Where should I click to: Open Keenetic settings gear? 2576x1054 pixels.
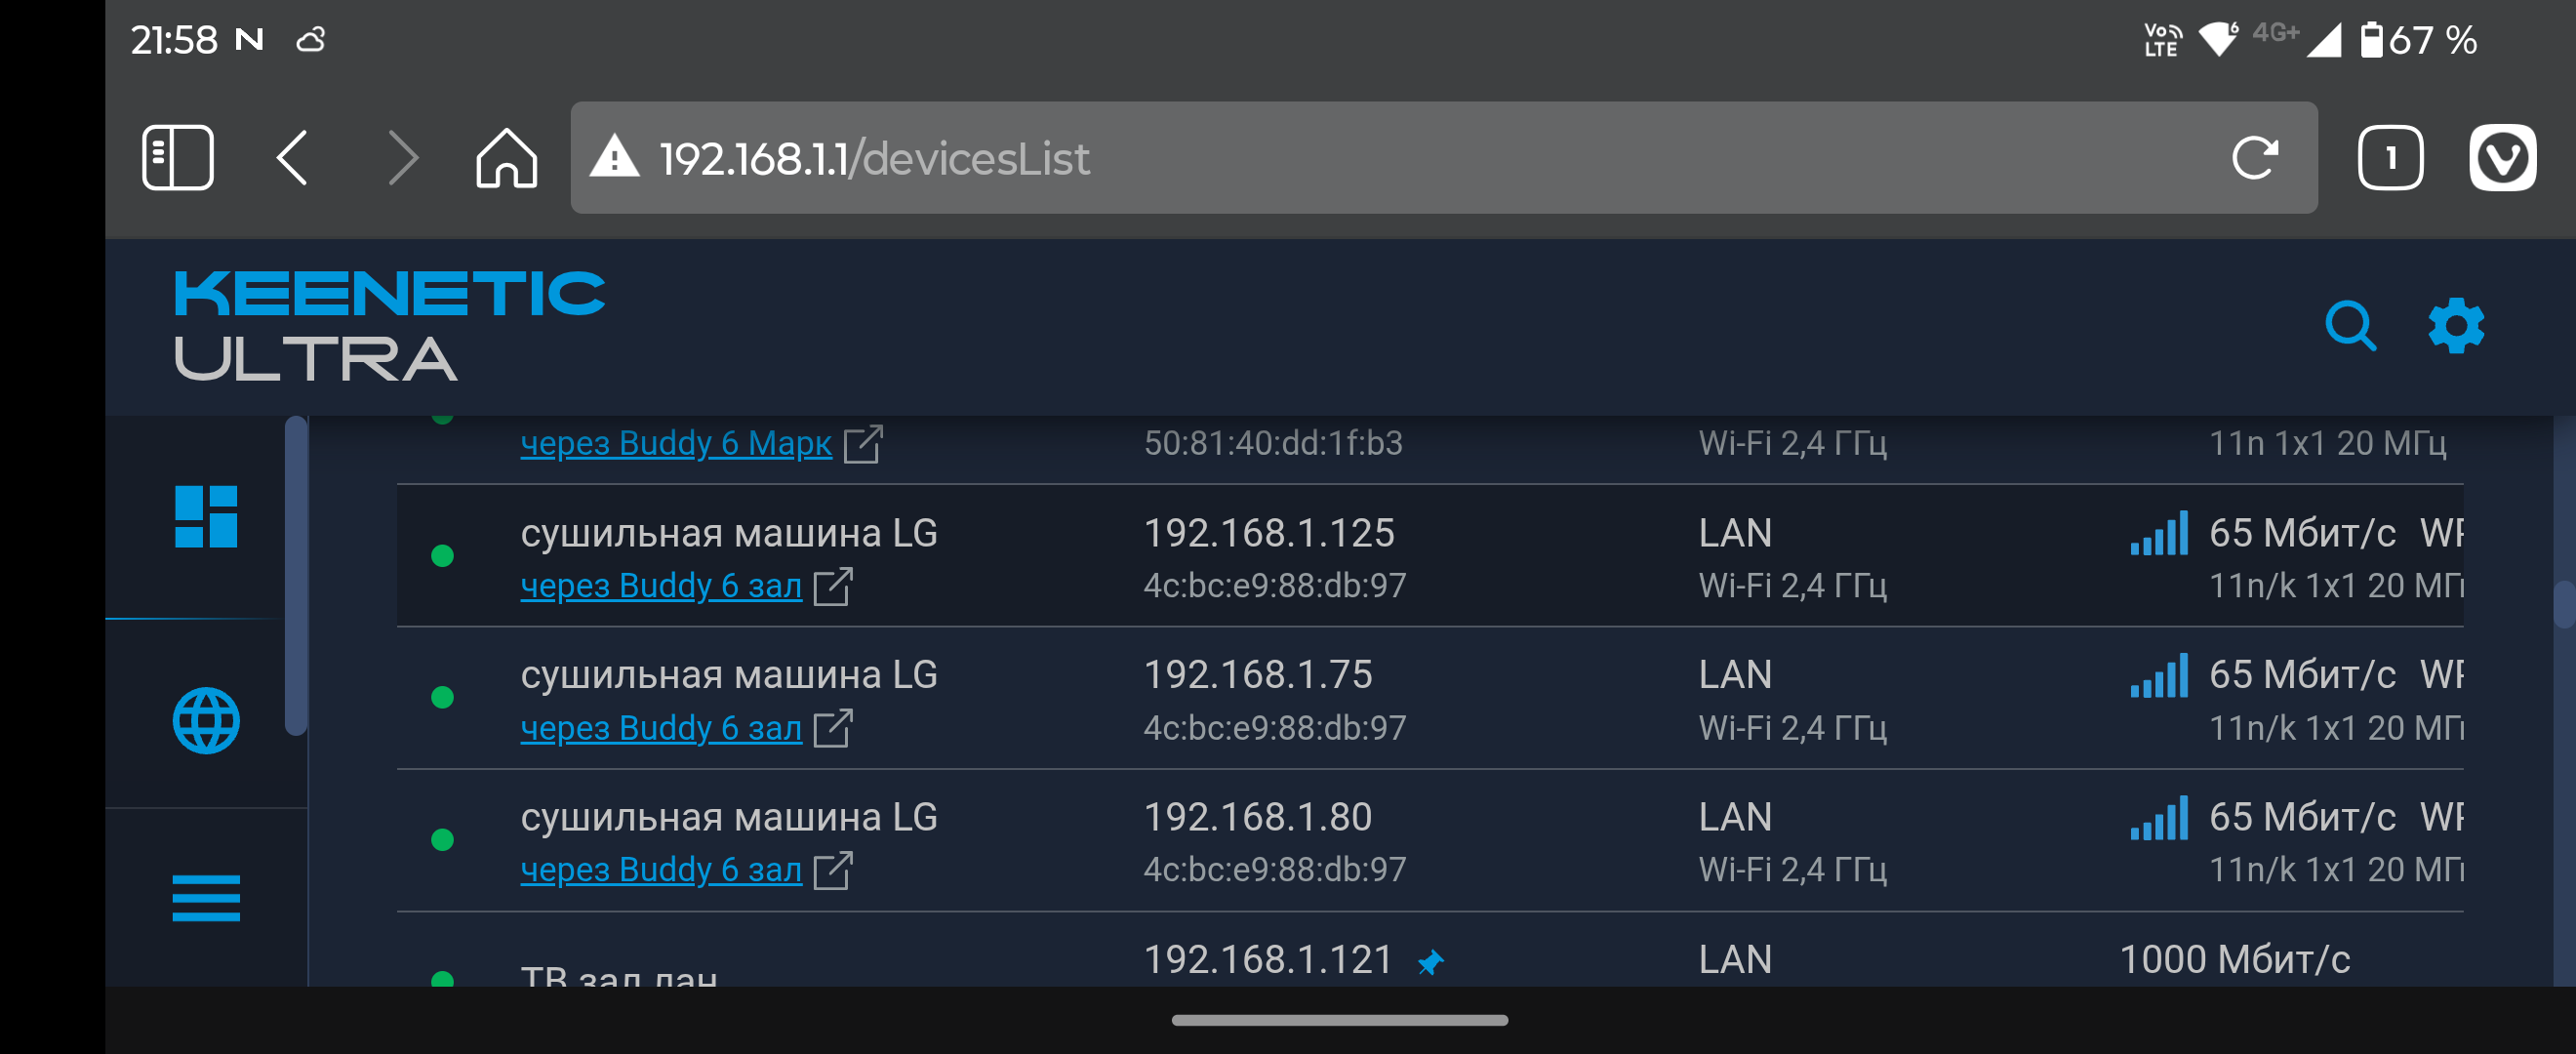(2456, 326)
